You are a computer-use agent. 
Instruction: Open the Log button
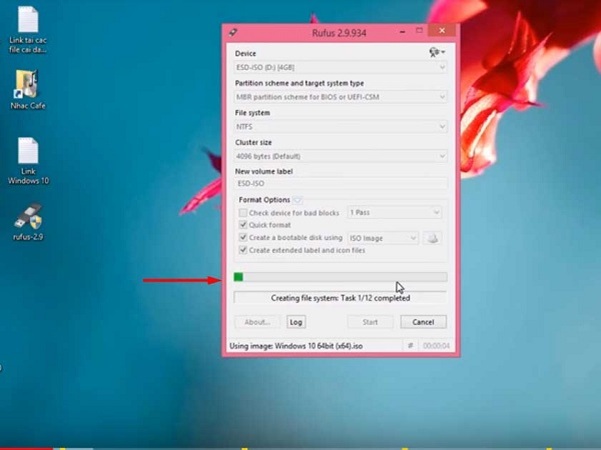(x=296, y=322)
